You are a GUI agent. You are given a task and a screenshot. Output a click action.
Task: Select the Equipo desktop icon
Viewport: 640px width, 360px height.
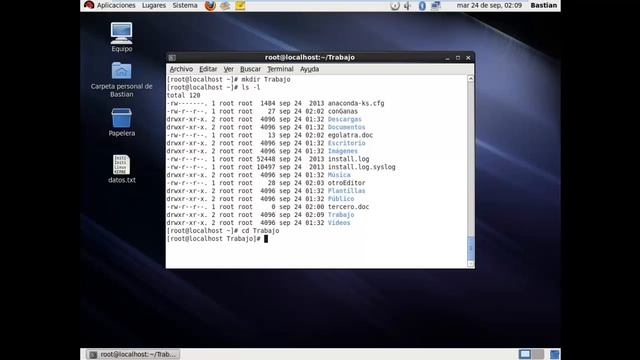coord(122,37)
